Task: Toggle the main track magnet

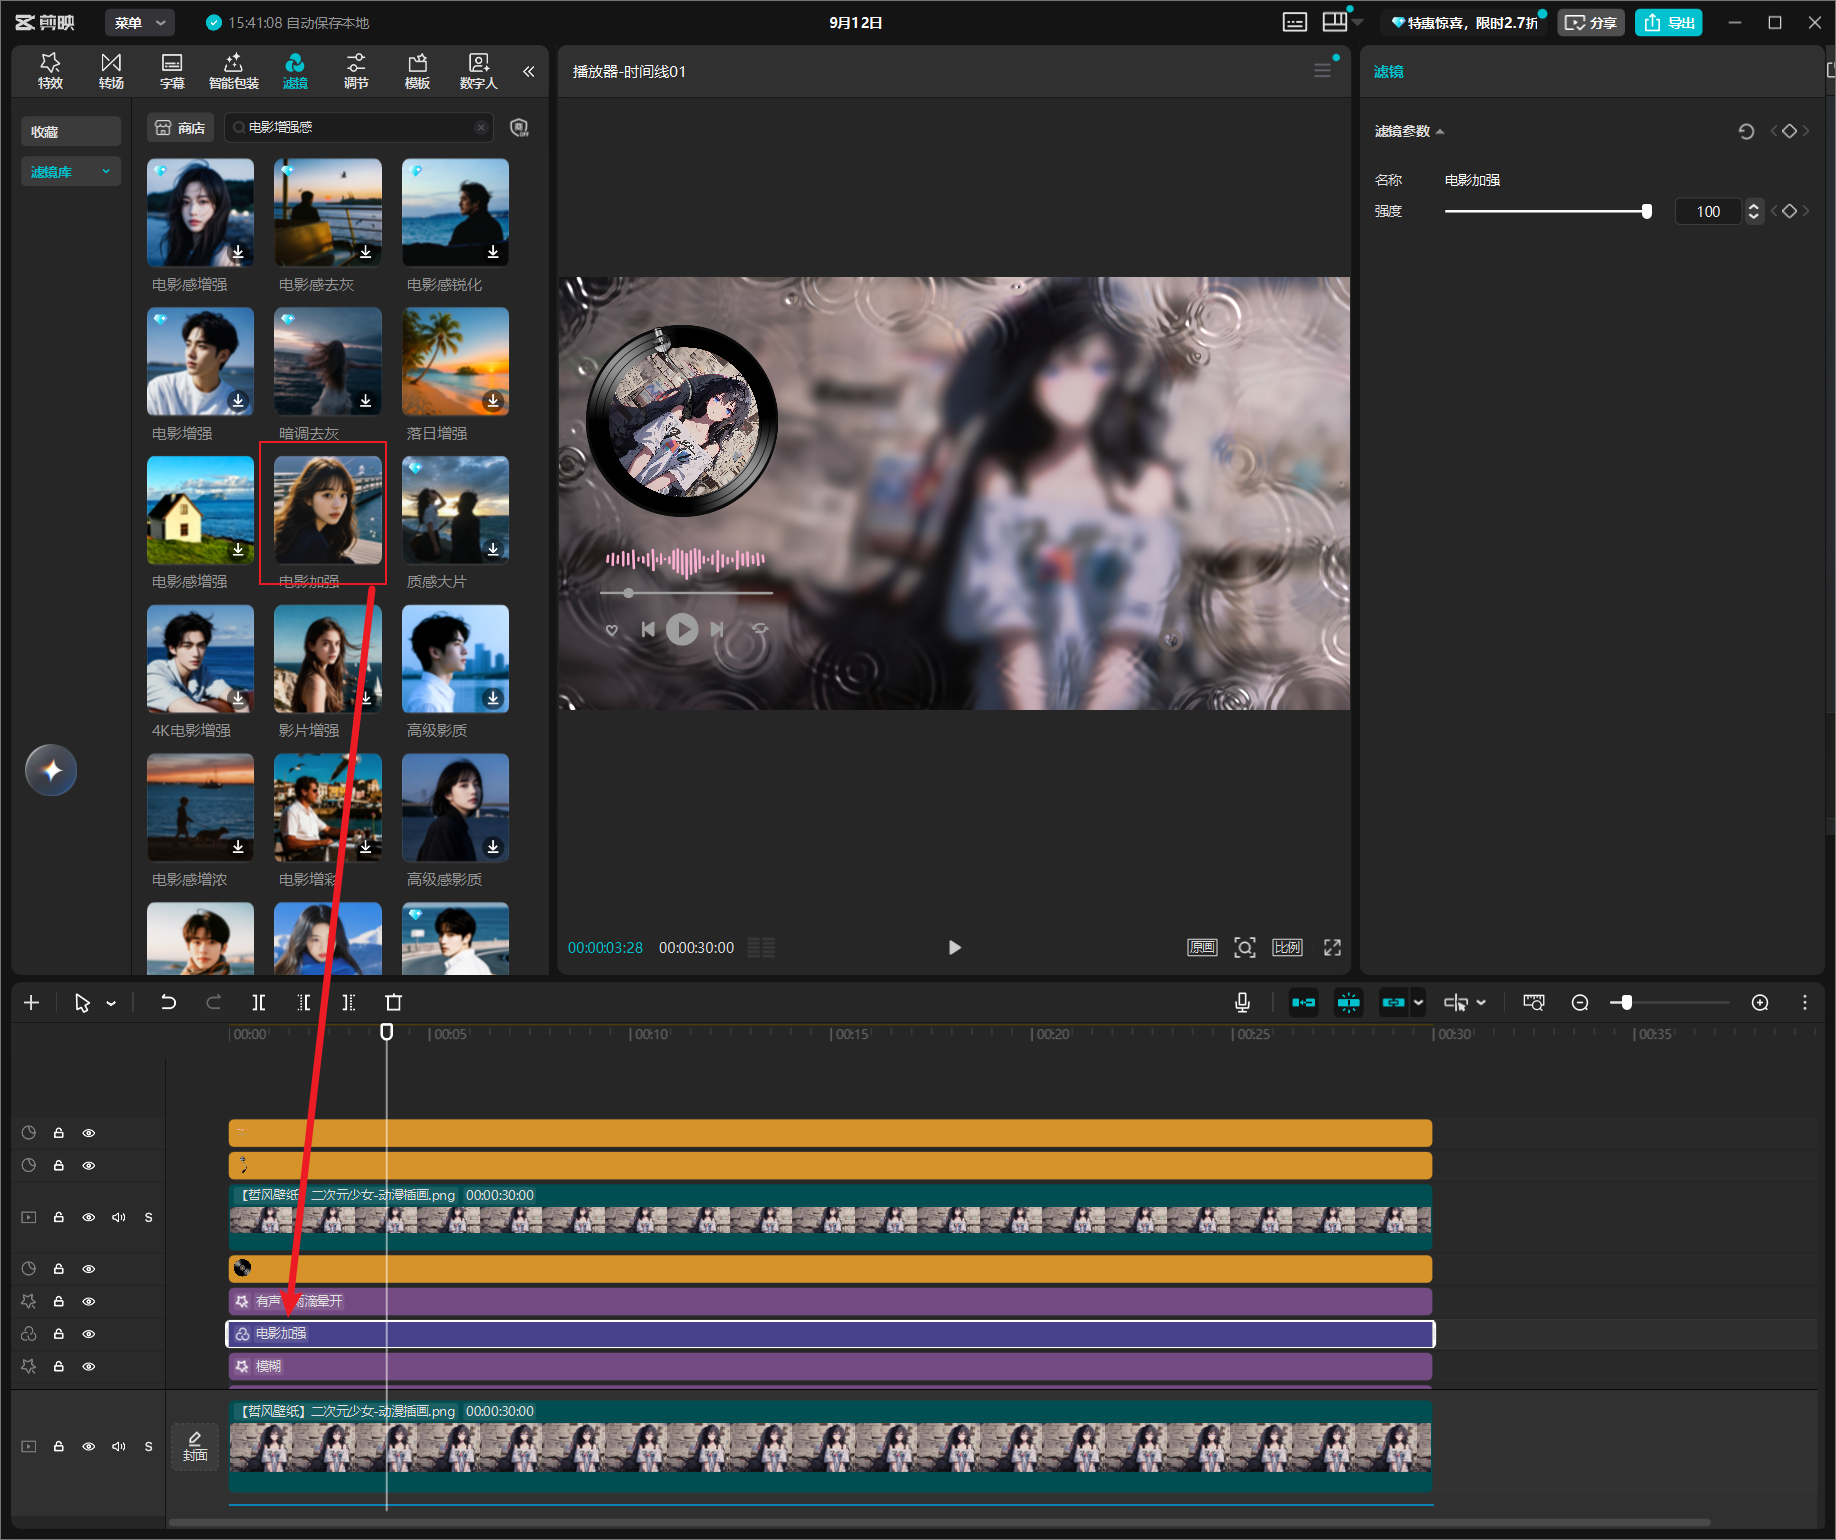Action: click(1303, 1002)
